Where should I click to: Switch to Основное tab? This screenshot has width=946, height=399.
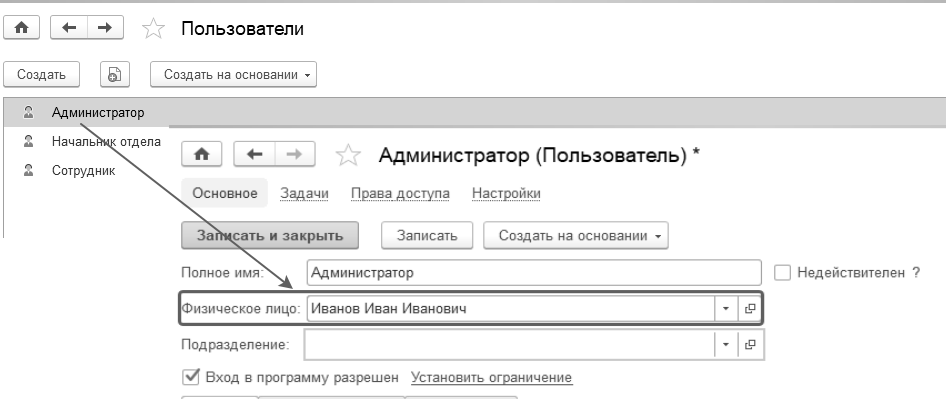click(x=224, y=193)
